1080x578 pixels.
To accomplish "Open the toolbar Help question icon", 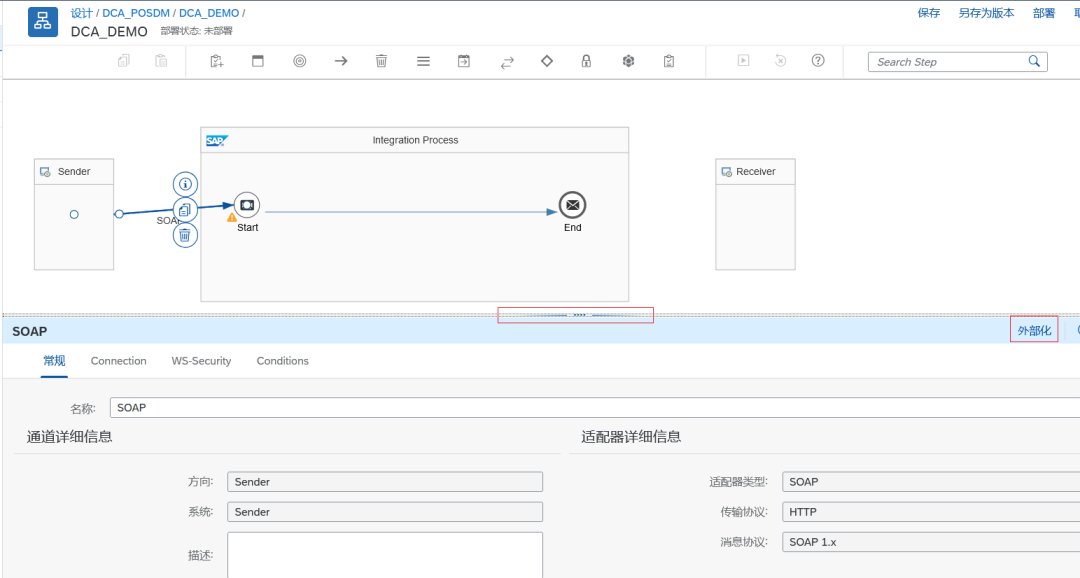I will [x=818, y=61].
